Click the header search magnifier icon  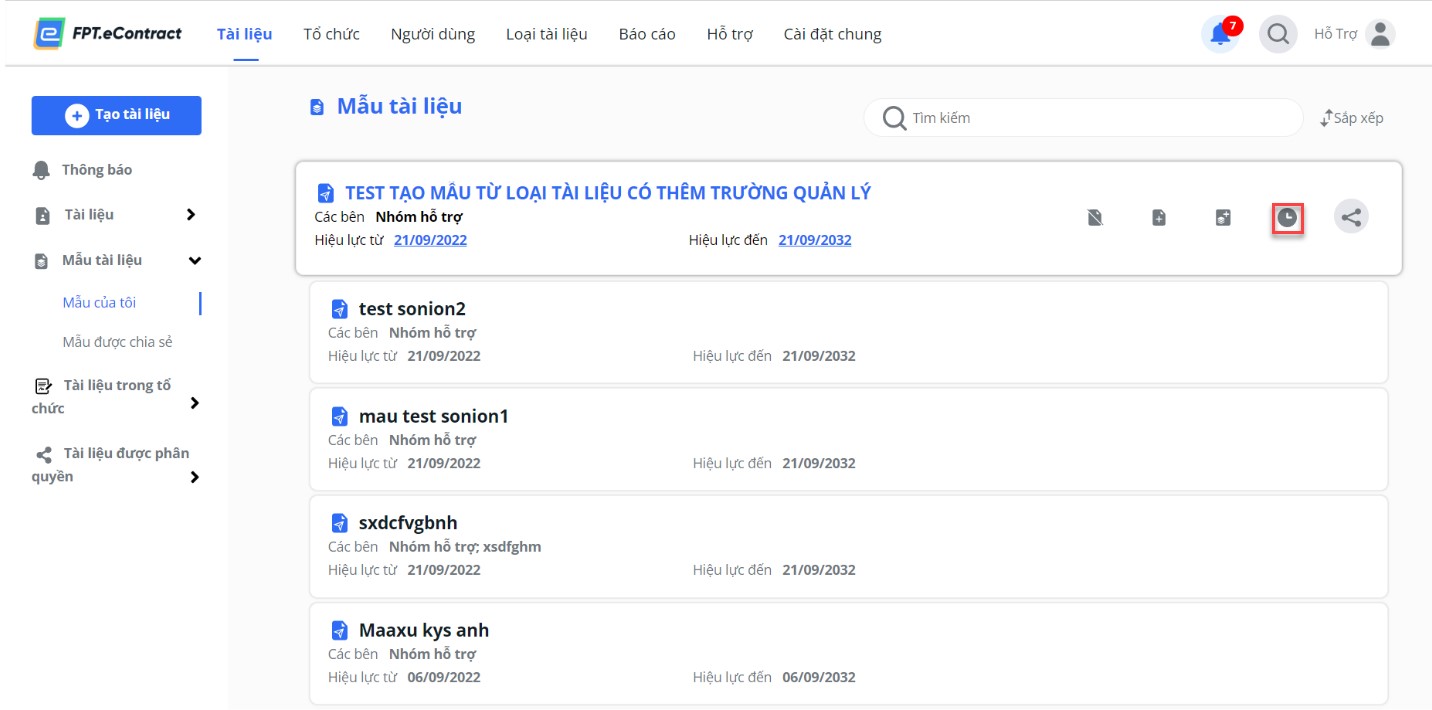(x=1278, y=34)
